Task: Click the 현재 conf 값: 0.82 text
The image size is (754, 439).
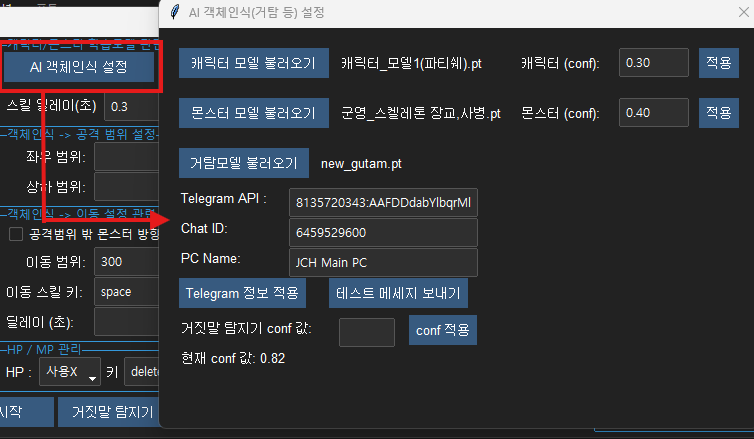Action: [233, 358]
